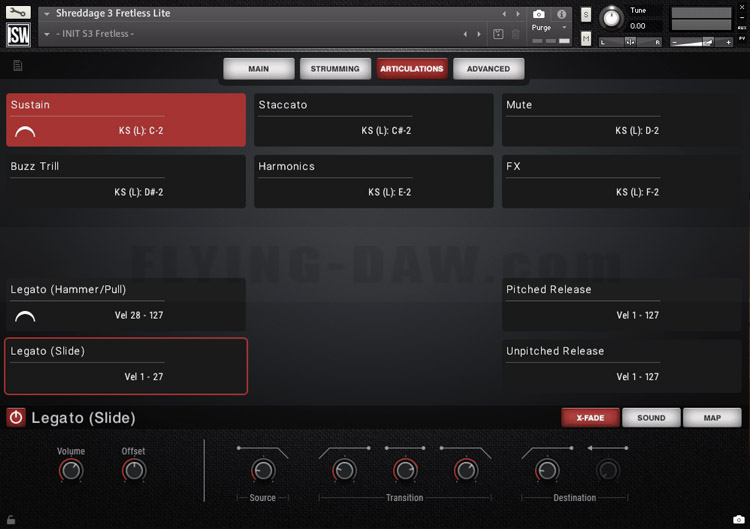Click the Source crossfade curve shape icon
Viewport: 750px width, 529px height.
tap(263, 452)
